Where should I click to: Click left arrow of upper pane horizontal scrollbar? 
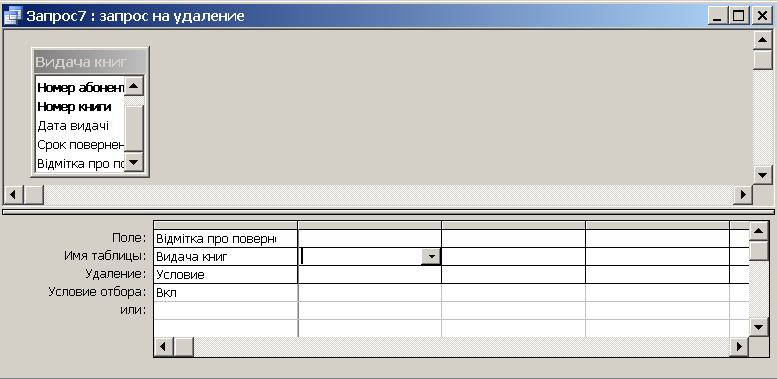click(13, 195)
